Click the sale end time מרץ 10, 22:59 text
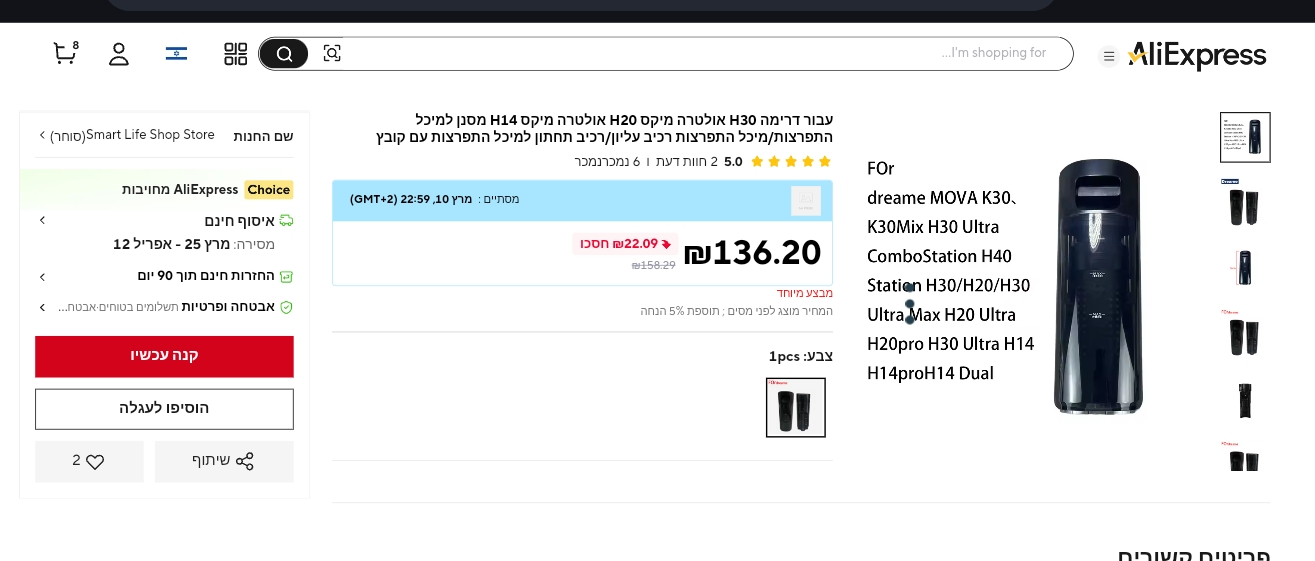The image size is (1315, 561). pyautogui.click(x=411, y=199)
